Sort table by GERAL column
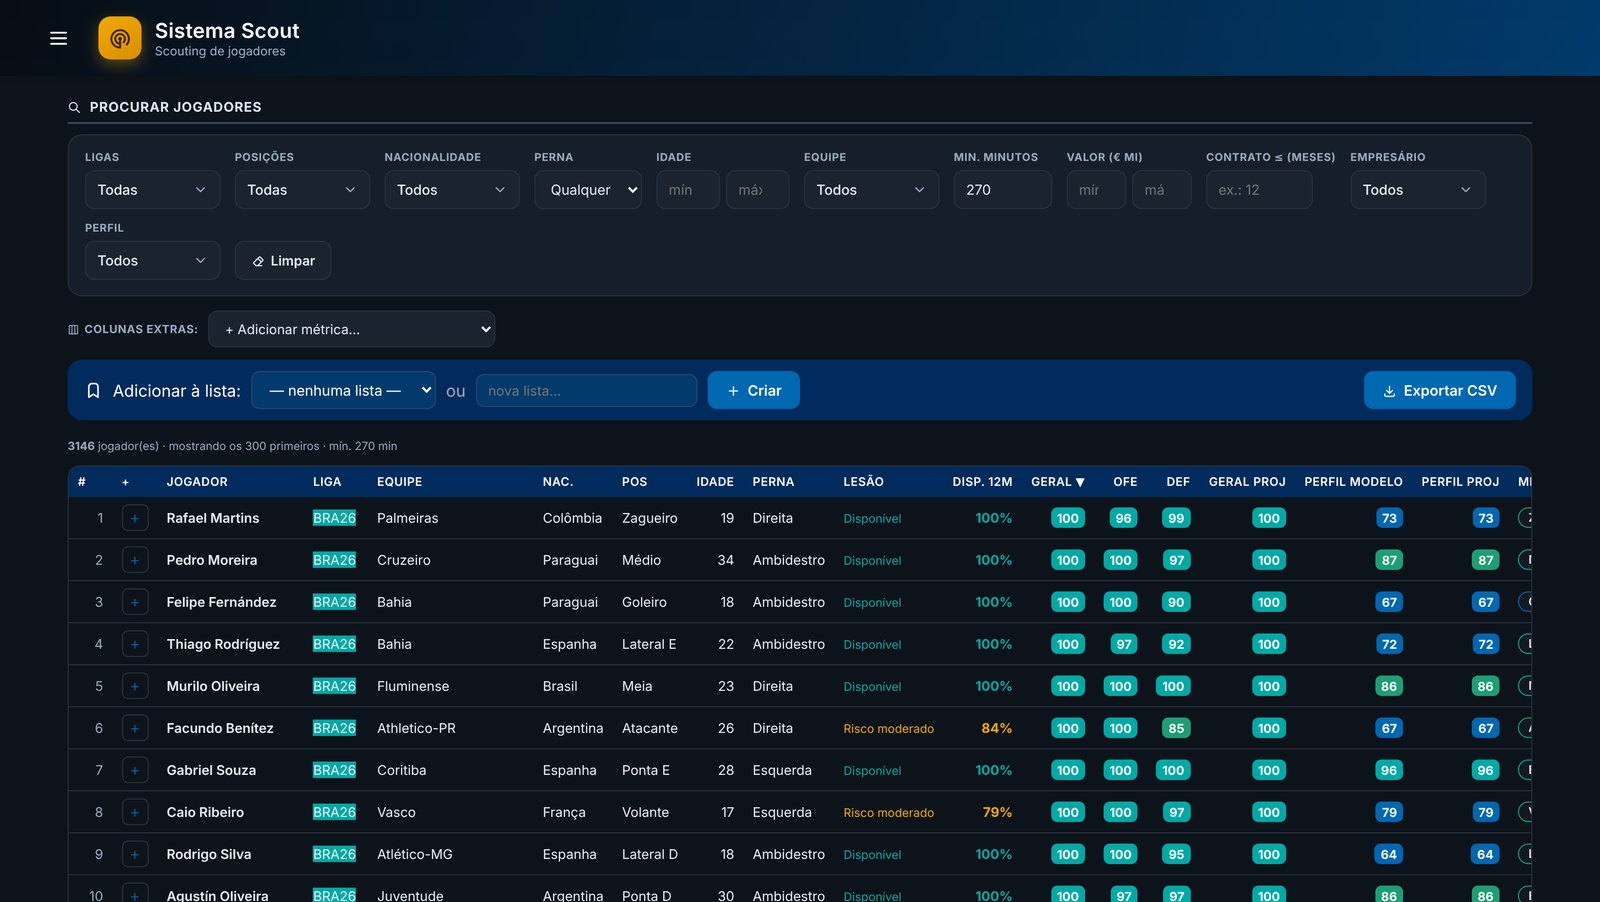Image resolution: width=1600 pixels, height=902 pixels. [1058, 482]
